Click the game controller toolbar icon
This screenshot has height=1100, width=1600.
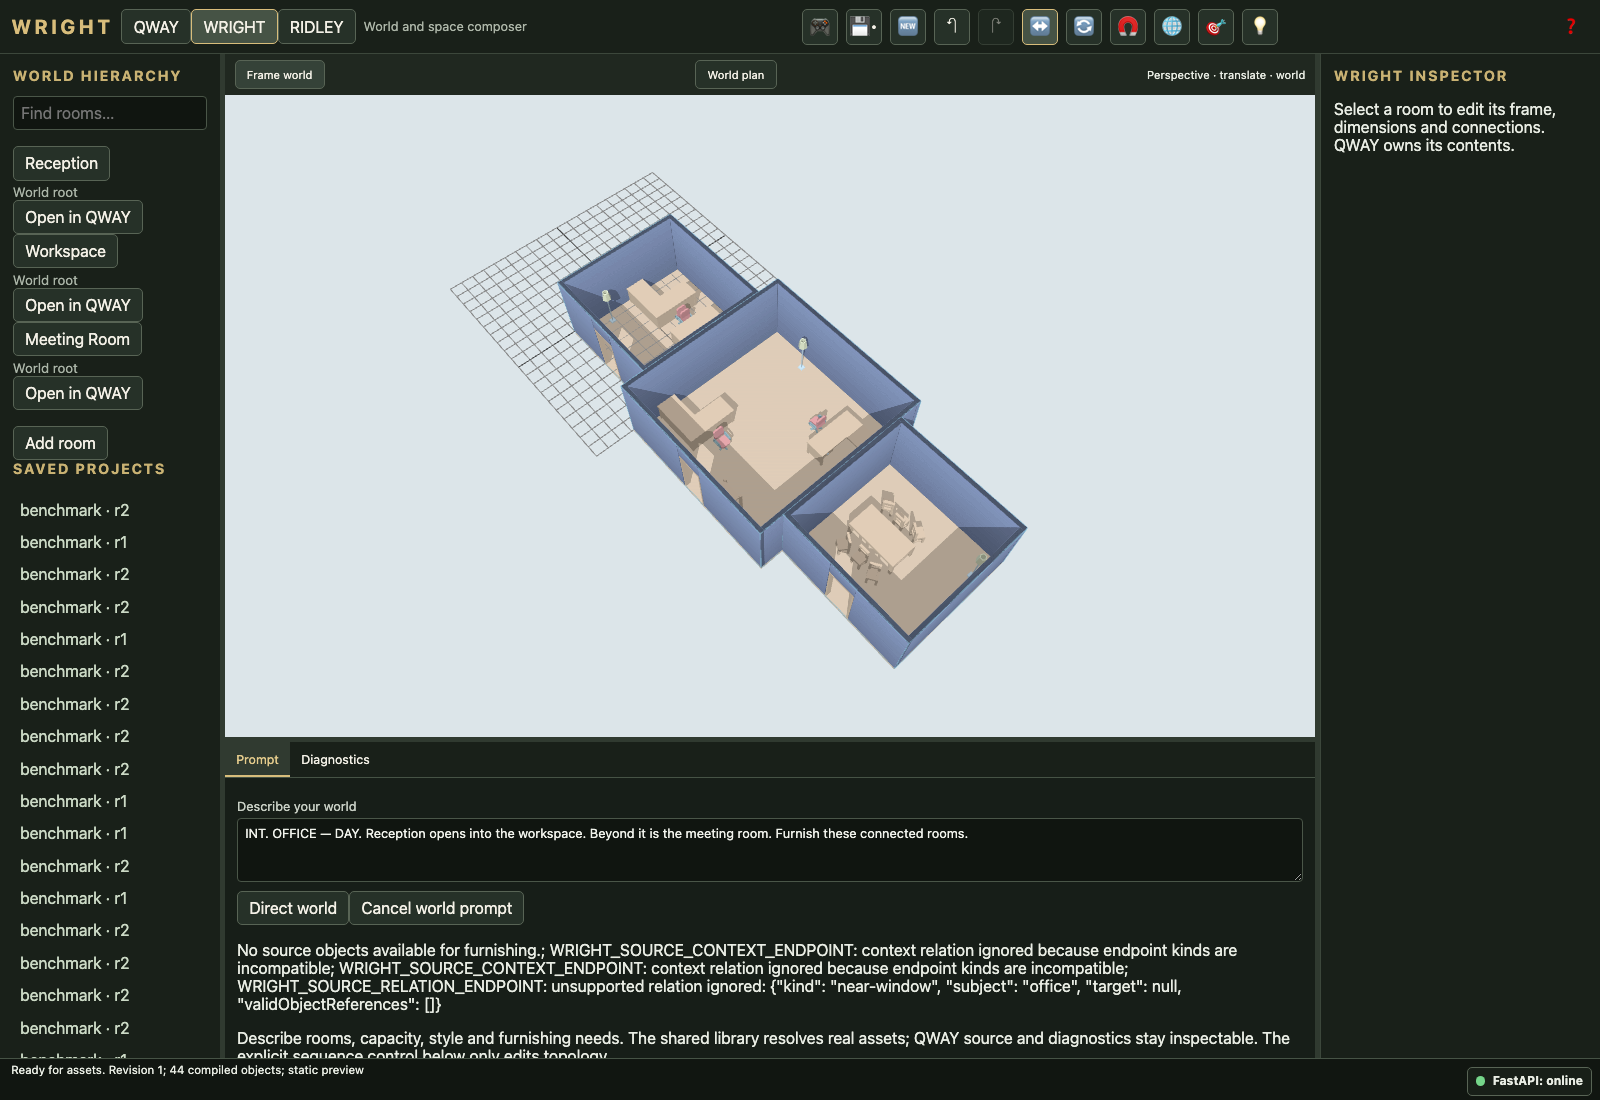(x=820, y=27)
